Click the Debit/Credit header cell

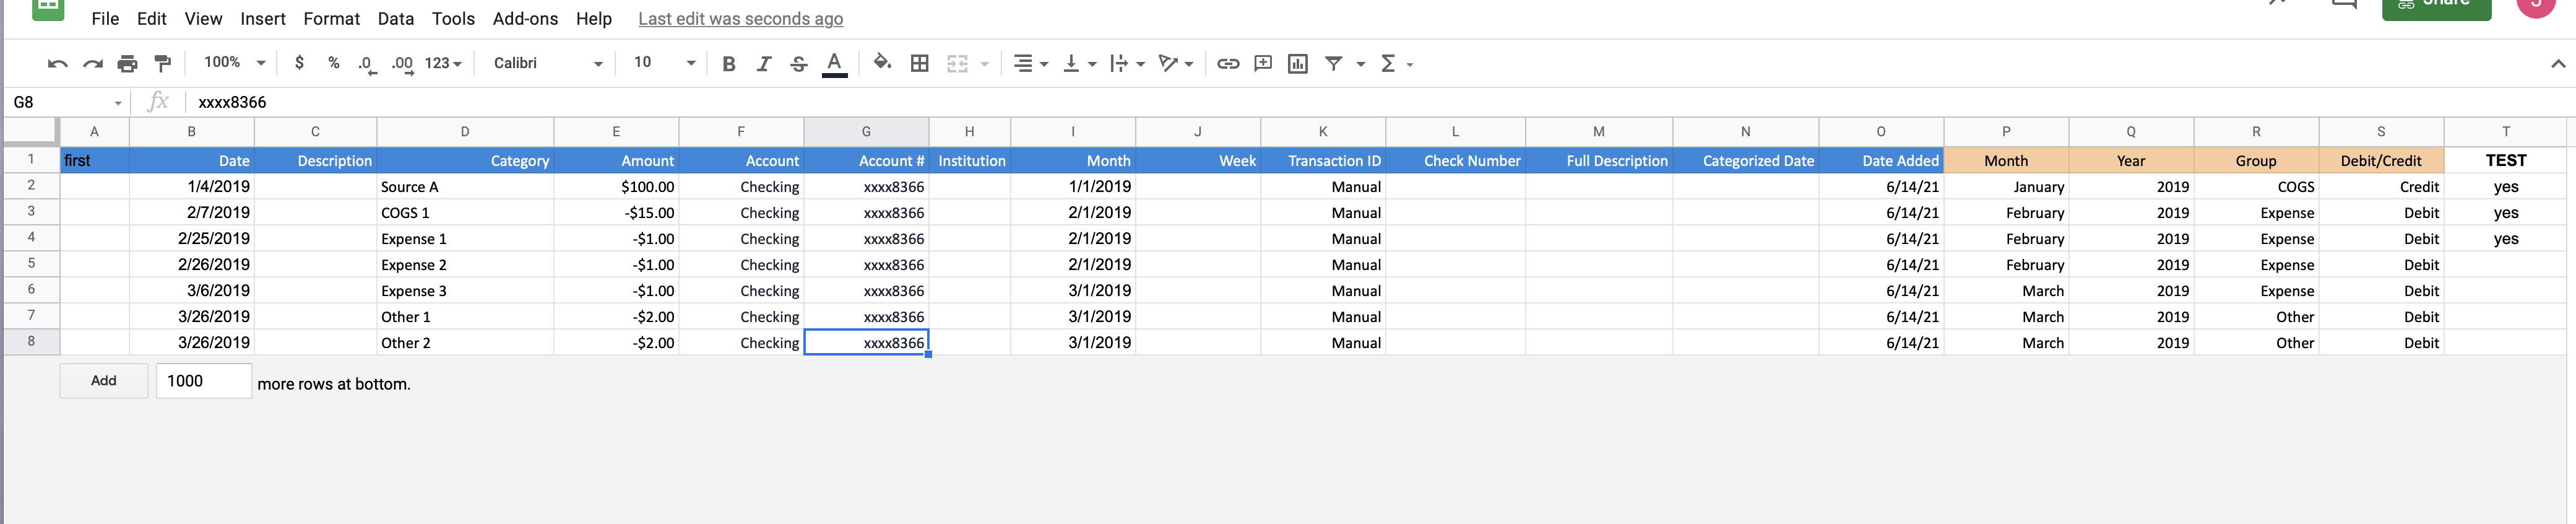click(x=2381, y=160)
